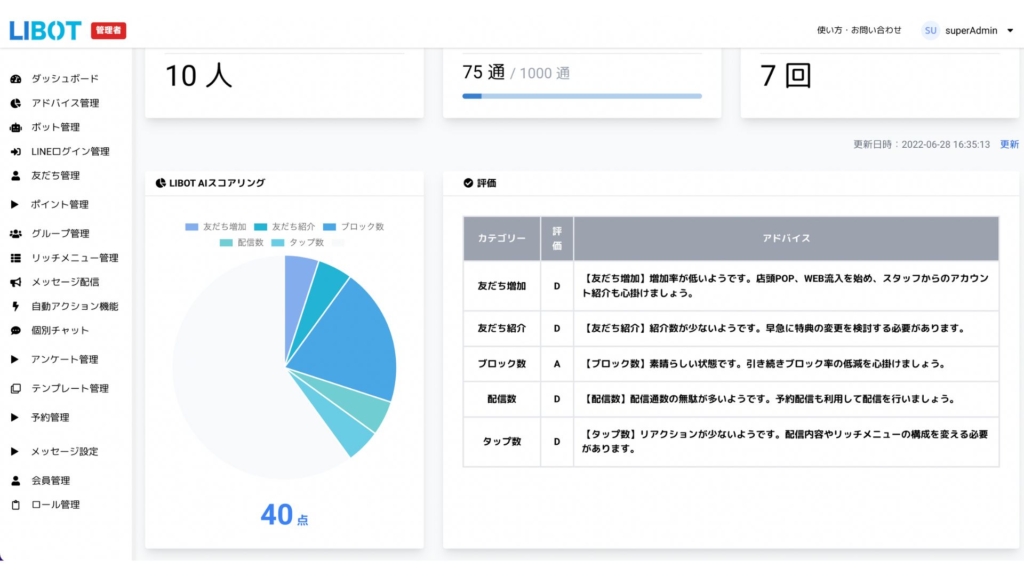Click the アドバイス管理 pie-chart icon
The image size is (1024, 576).
pos(15,103)
